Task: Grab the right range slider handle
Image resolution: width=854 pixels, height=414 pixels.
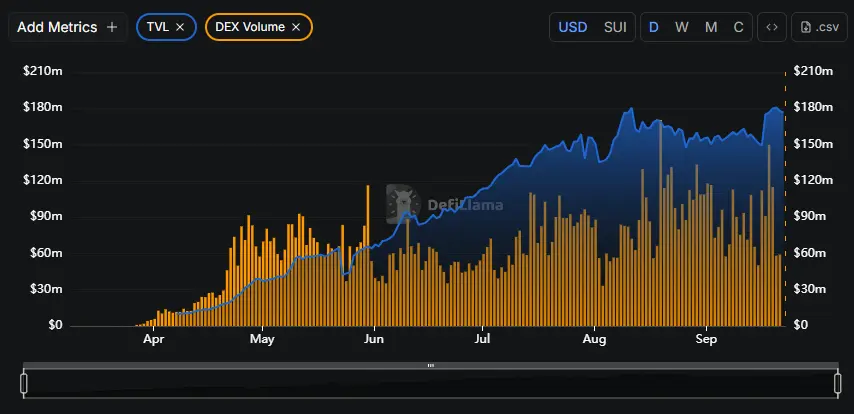Action: (x=838, y=383)
